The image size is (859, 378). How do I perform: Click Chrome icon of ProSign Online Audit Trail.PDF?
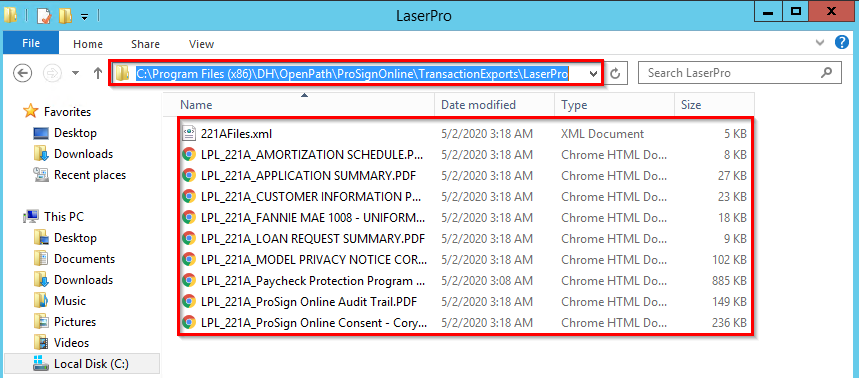(x=189, y=301)
